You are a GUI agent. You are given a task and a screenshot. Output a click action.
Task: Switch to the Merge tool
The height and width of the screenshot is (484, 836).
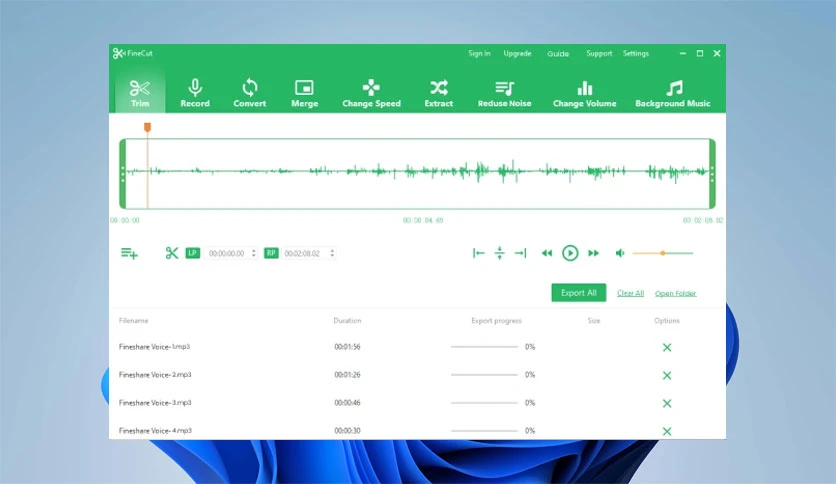(304, 93)
